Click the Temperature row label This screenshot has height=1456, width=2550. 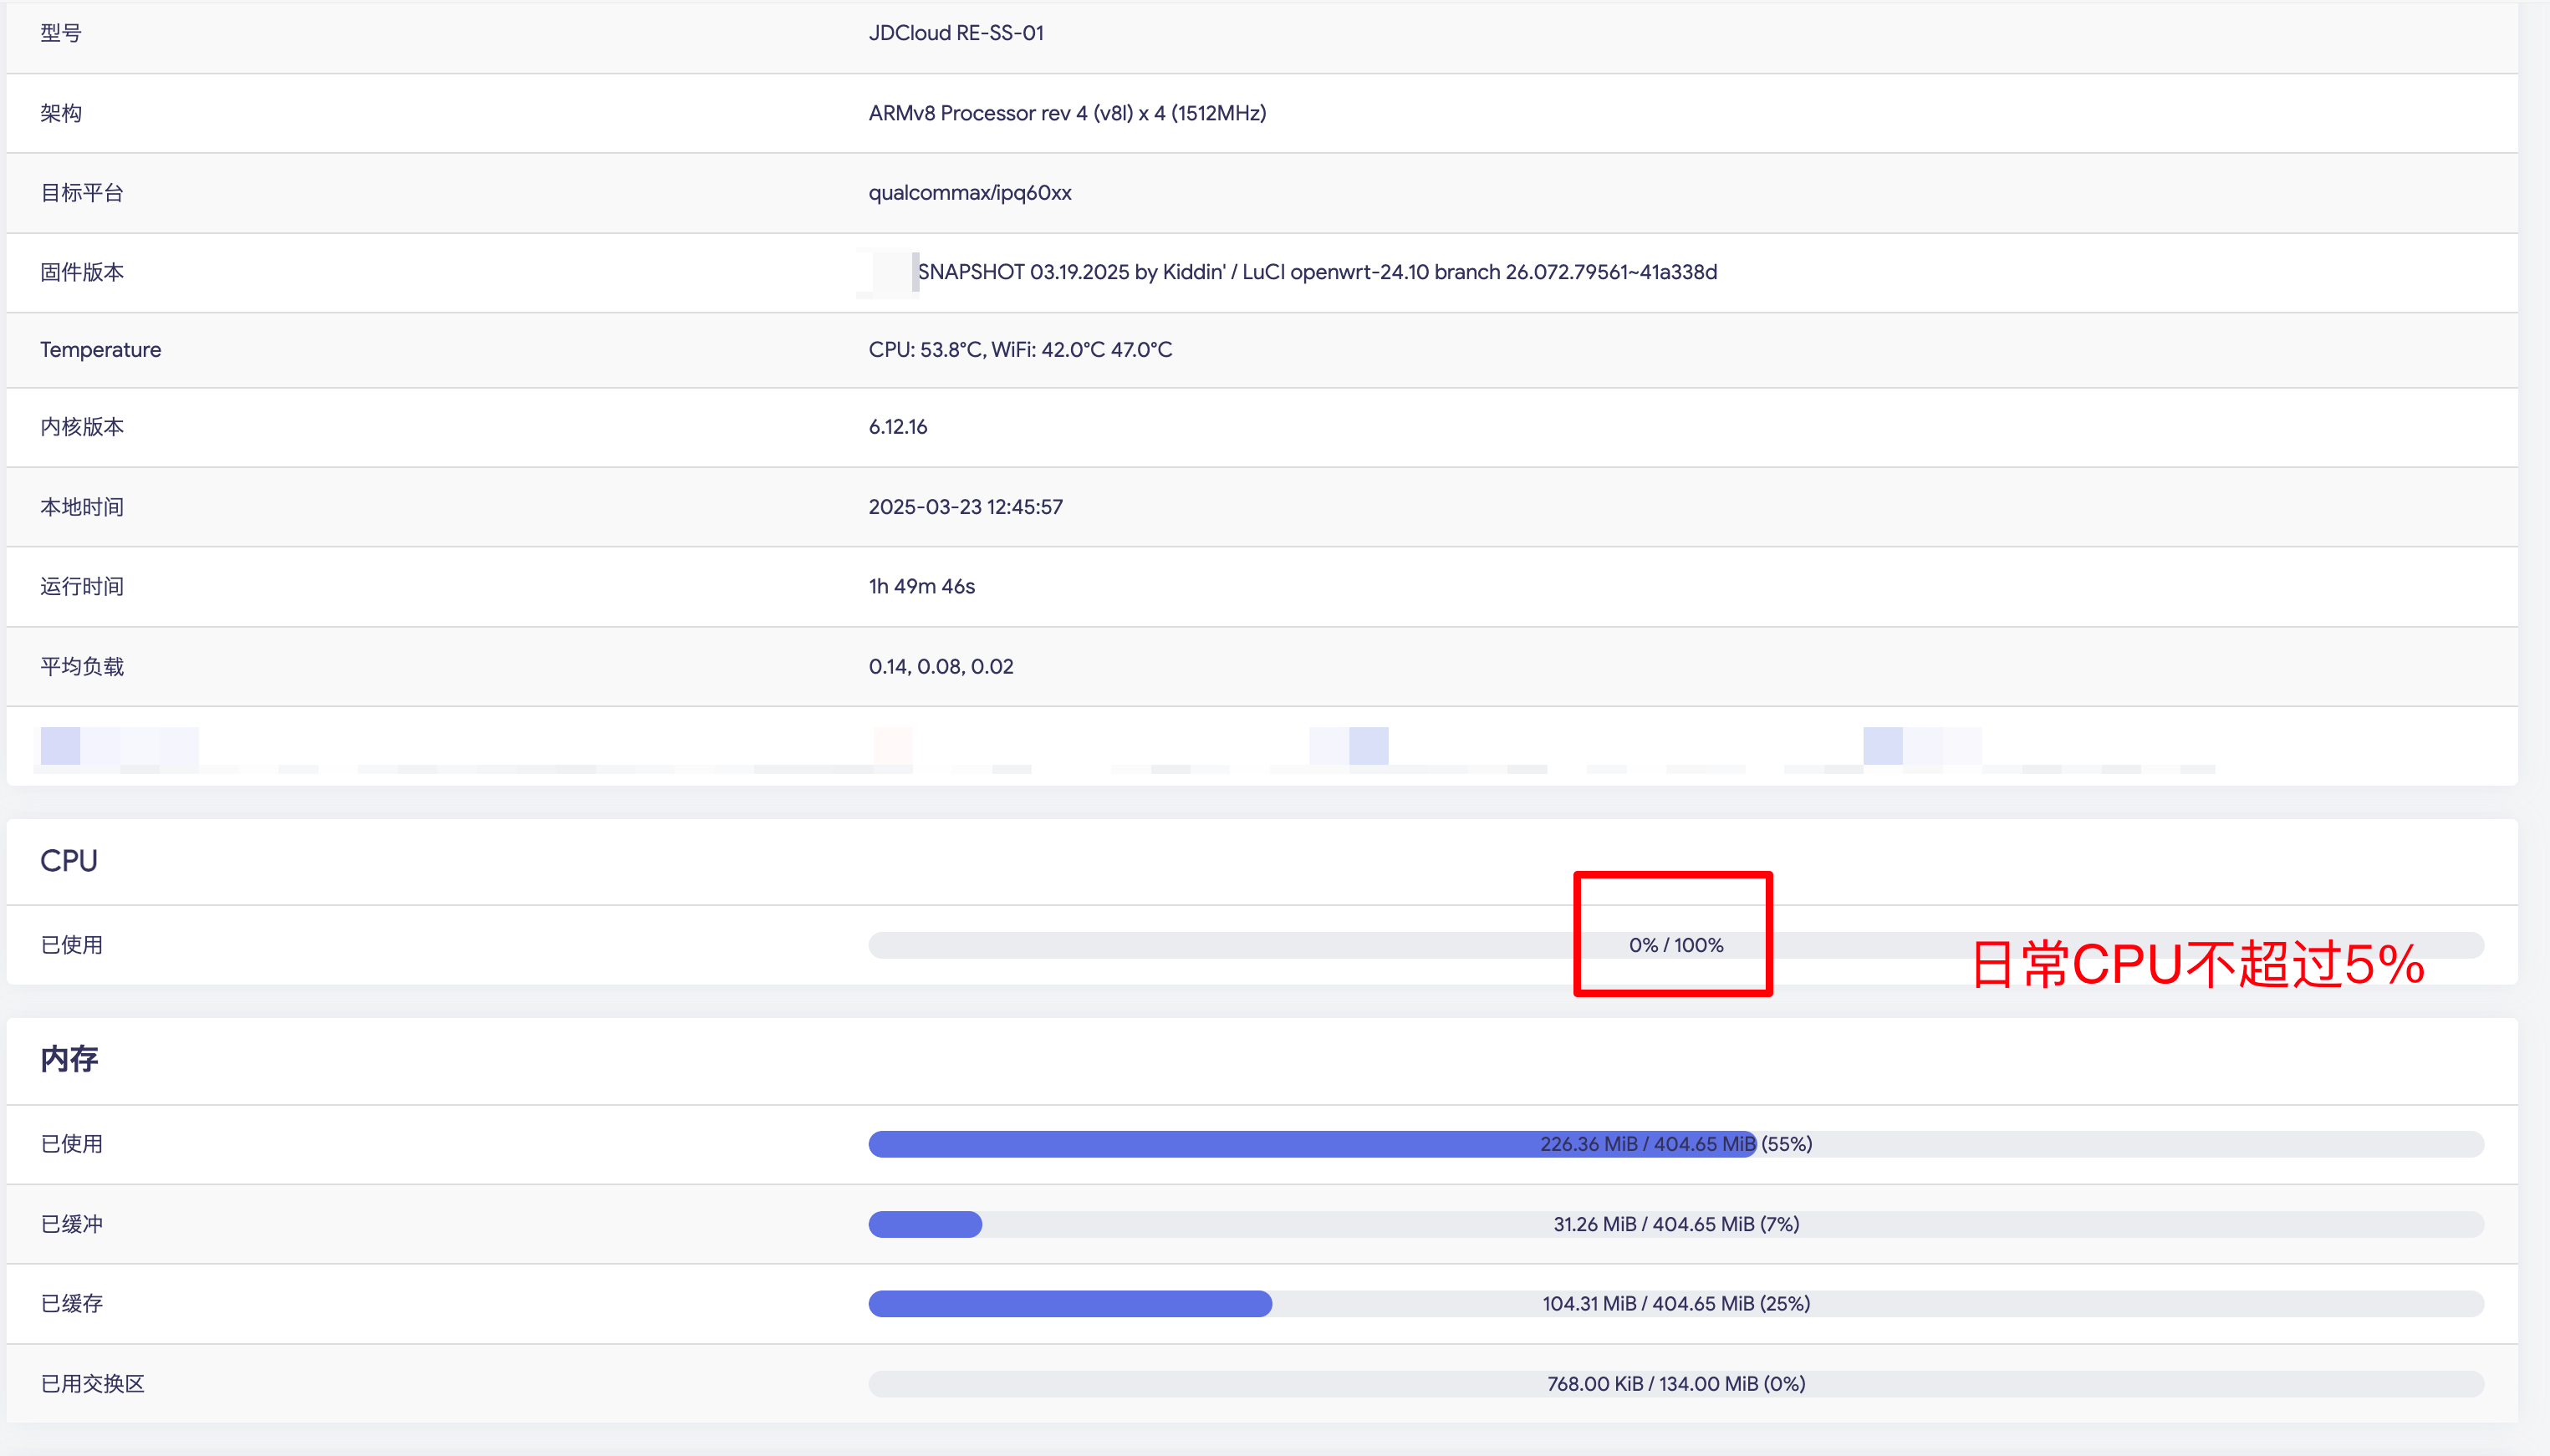click(100, 350)
